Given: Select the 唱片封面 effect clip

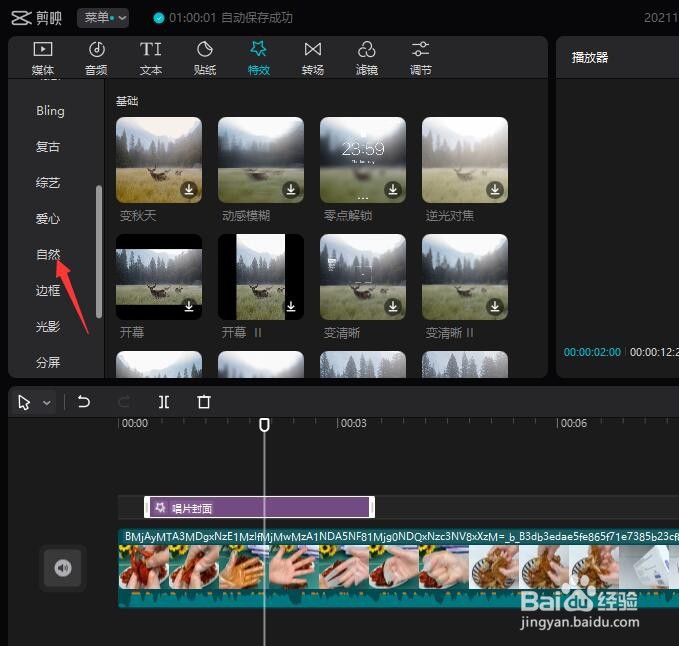Looking at the screenshot, I should (x=259, y=507).
